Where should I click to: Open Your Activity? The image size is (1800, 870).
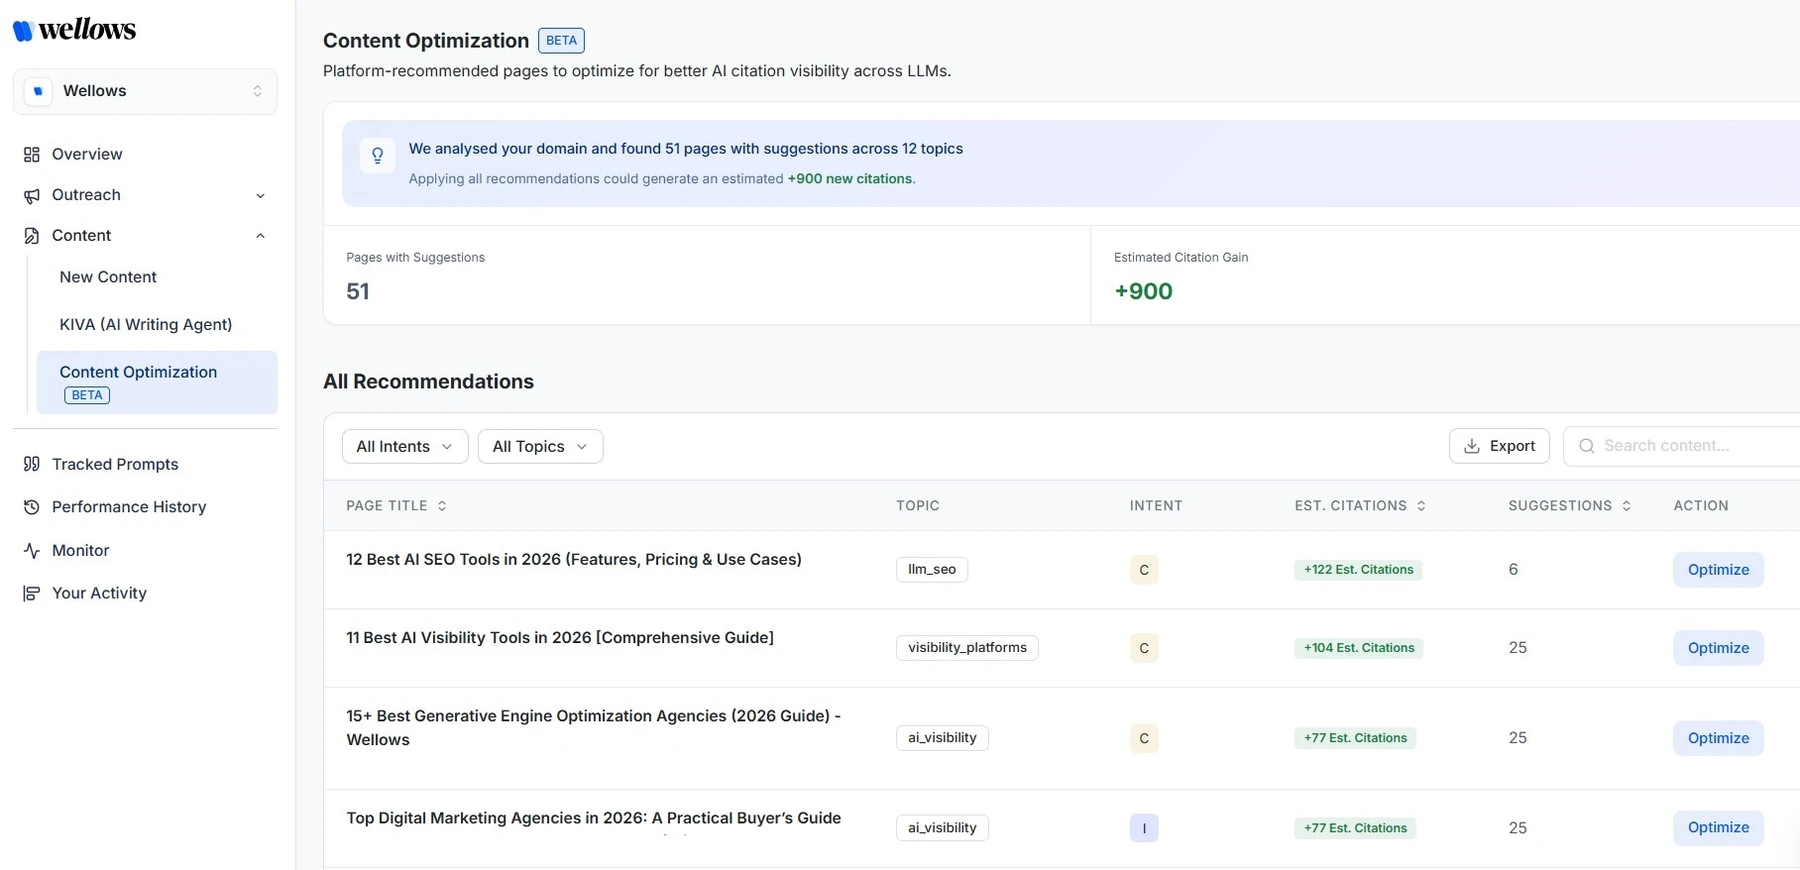(99, 593)
